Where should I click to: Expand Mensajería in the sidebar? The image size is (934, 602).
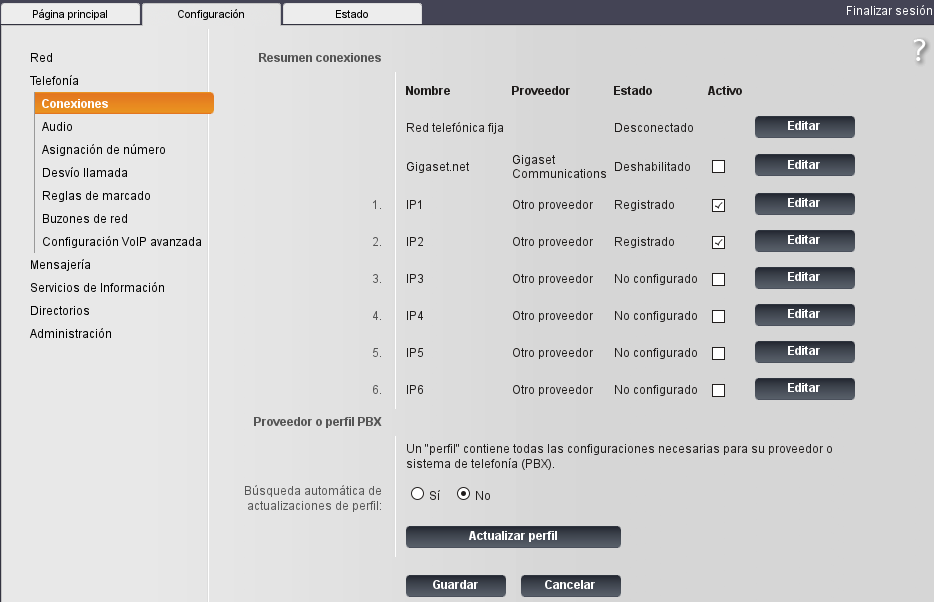(60, 265)
